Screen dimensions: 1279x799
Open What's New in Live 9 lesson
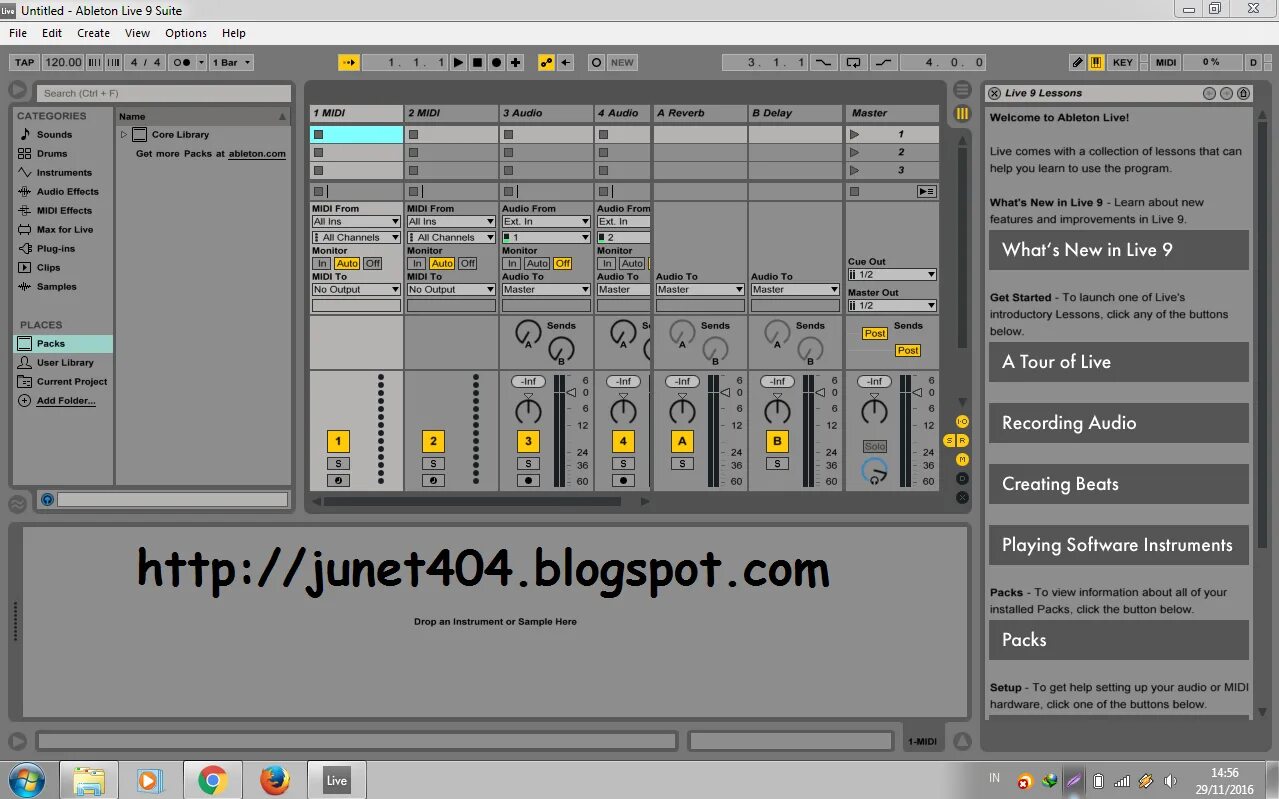[1119, 250]
